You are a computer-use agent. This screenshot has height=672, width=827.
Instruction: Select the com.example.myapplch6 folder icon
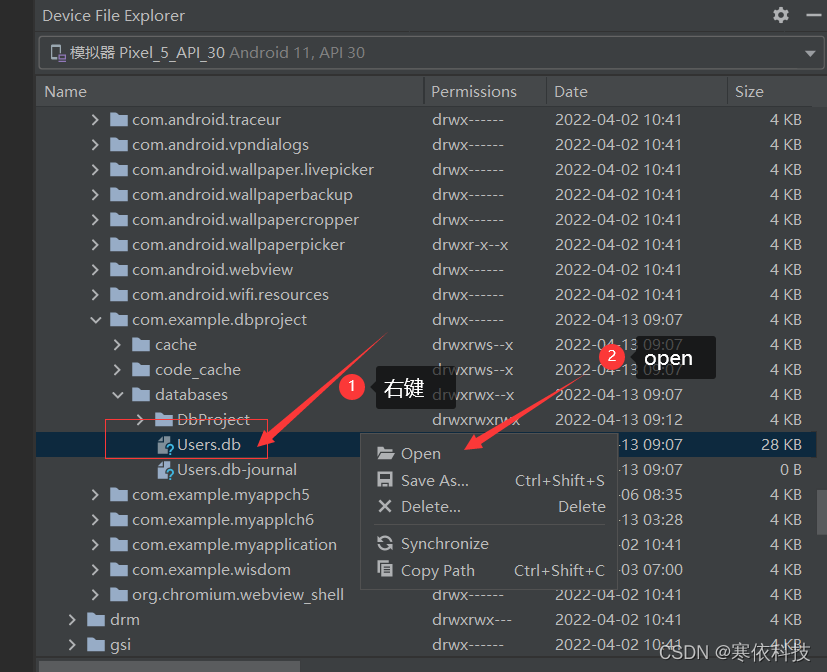(119, 520)
